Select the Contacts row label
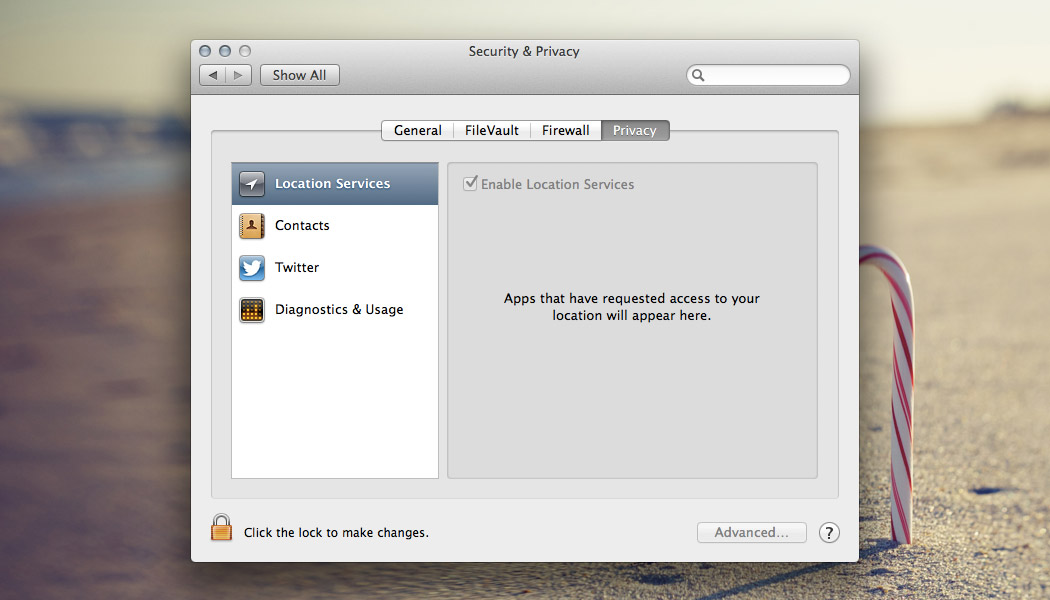Screen dimensions: 1050x600 point(302,226)
